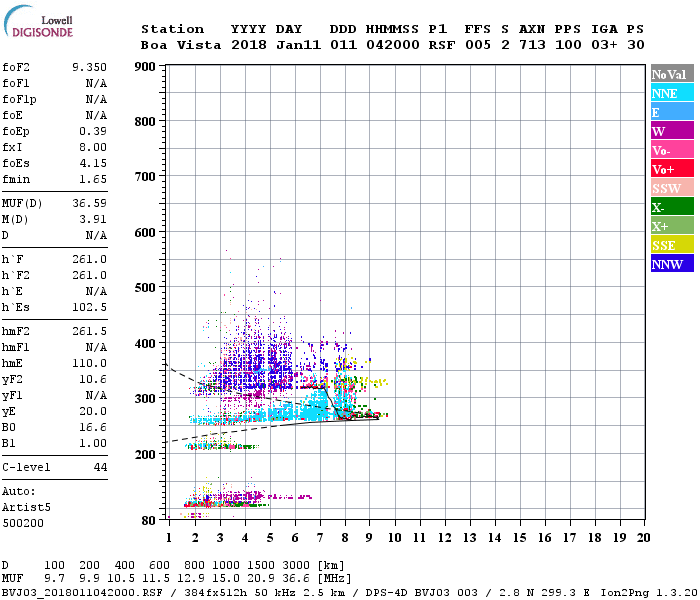Select the Vo+ red legend swatch

coord(672,169)
